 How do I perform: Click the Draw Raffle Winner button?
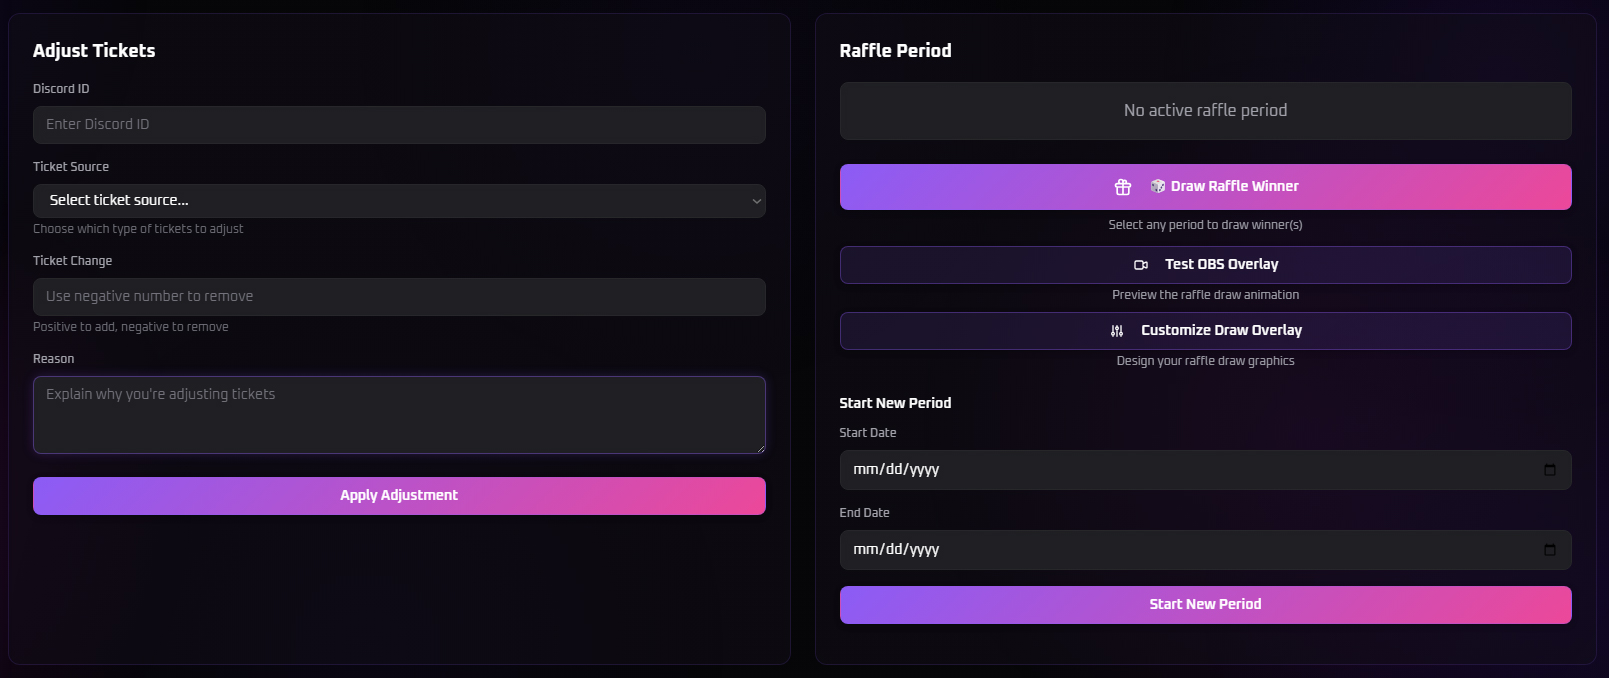click(x=1206, y=186)
